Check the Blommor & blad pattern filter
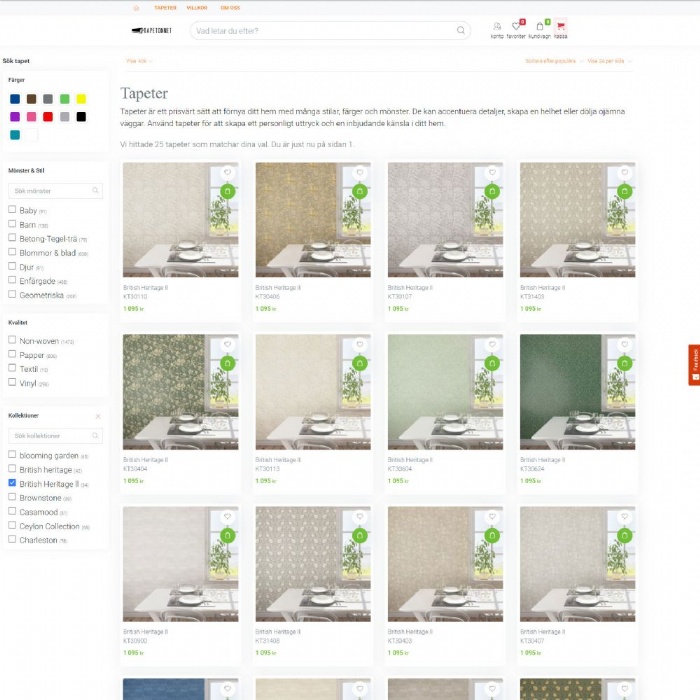 (x=12, y=253)
